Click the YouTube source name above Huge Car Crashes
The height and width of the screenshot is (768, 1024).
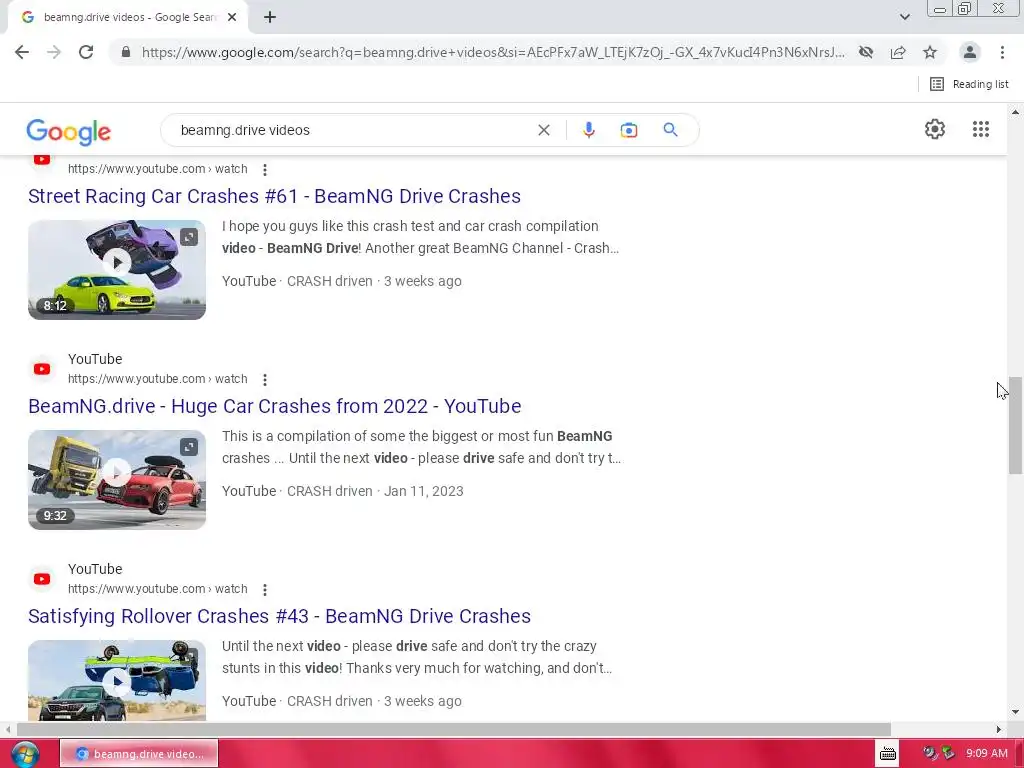(95, 359)
